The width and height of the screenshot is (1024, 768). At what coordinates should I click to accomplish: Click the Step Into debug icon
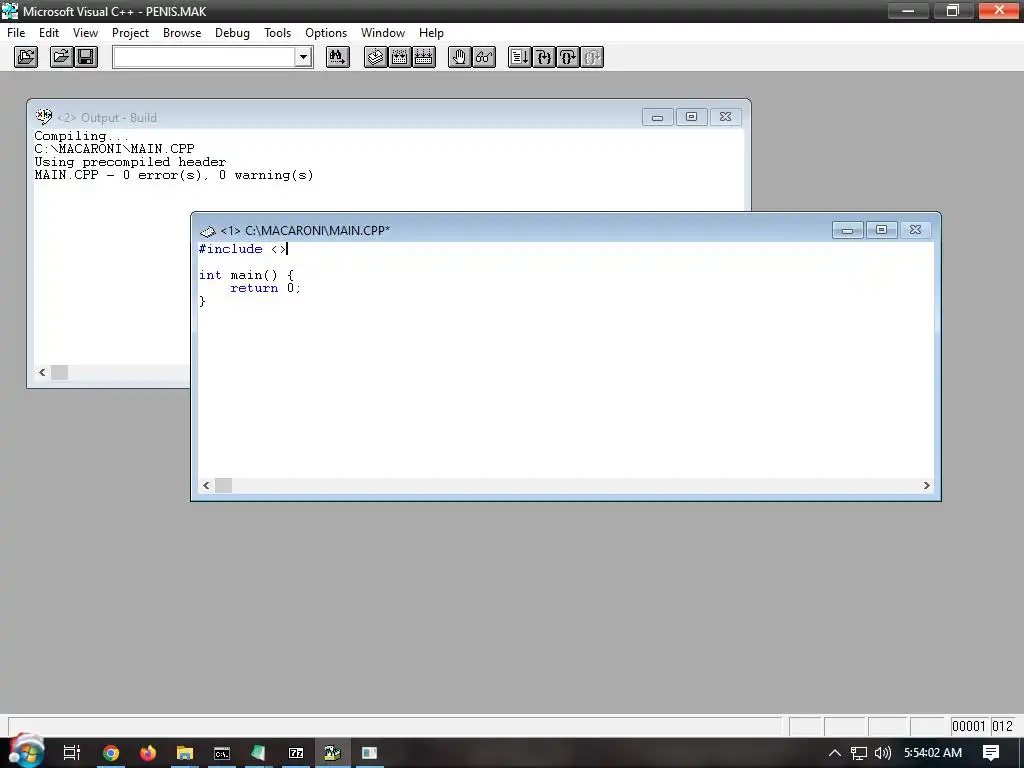544,57
